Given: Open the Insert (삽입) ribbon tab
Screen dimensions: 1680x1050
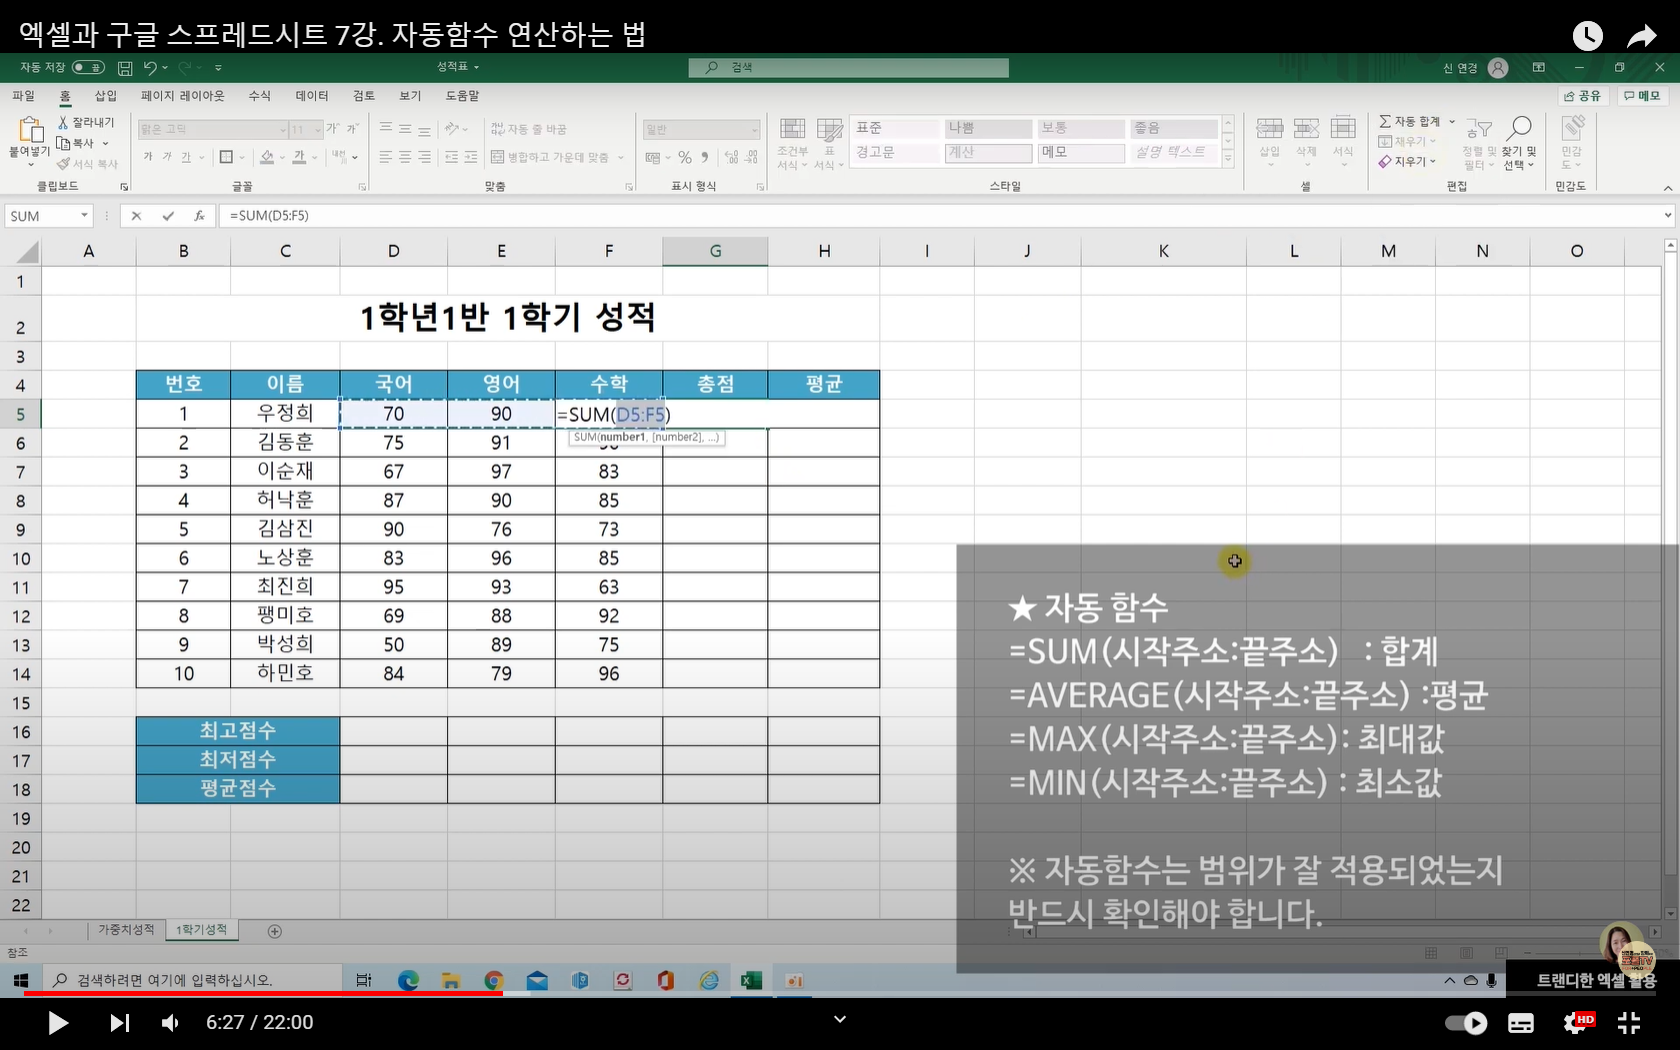Looking at the screenshot, I should pos(106,96).
